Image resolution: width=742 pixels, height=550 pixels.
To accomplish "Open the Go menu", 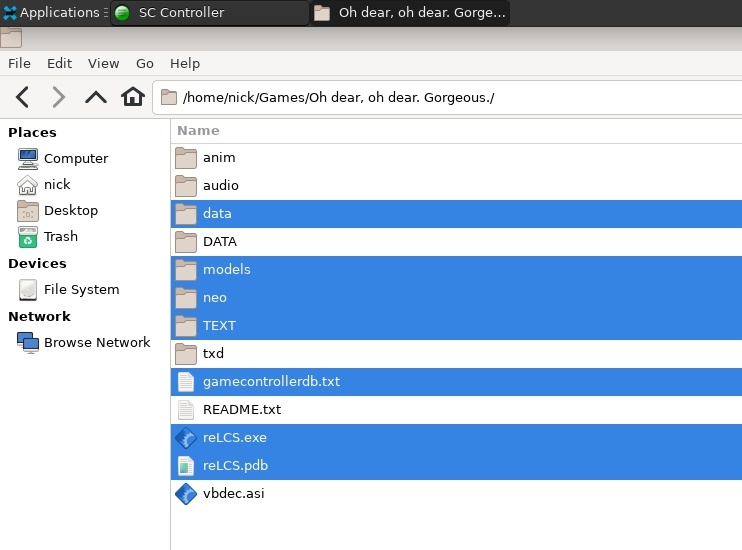I will (145, 63).
